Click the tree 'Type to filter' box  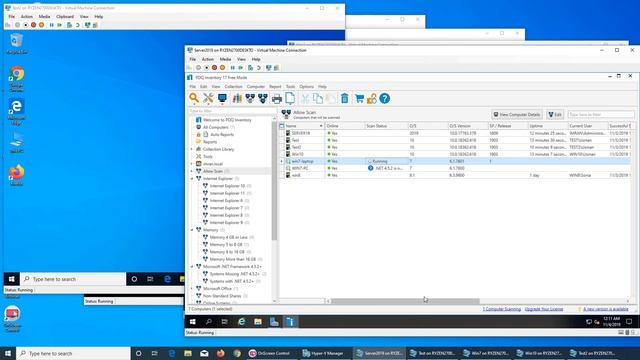[231, 111]
